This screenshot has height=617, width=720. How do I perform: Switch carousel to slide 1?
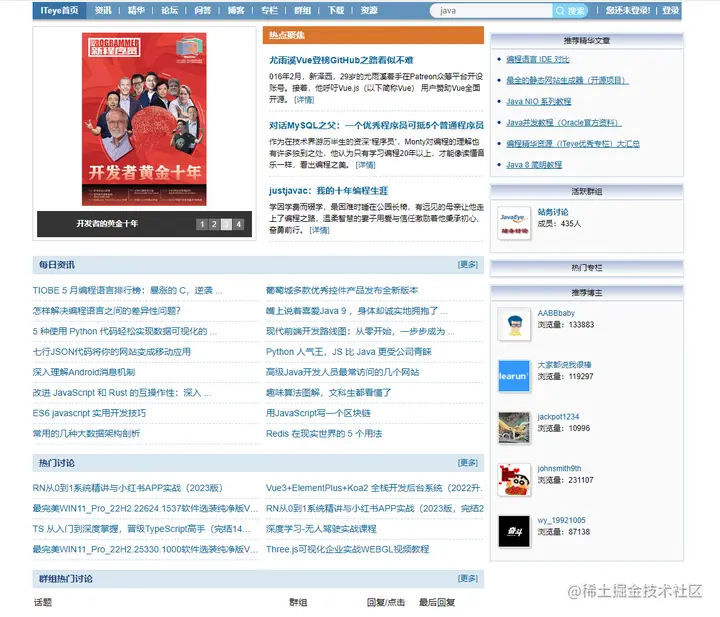pos(202,224)
